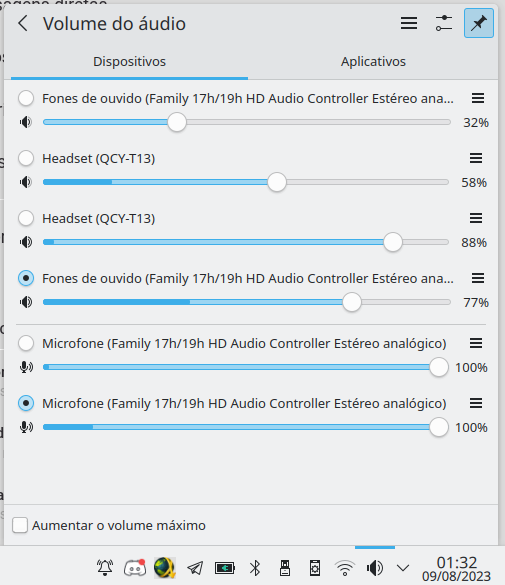This screenshot has height=585, width=505.
Task: Click the Bluetooth tray icon
Action: [x=255, y=568]
